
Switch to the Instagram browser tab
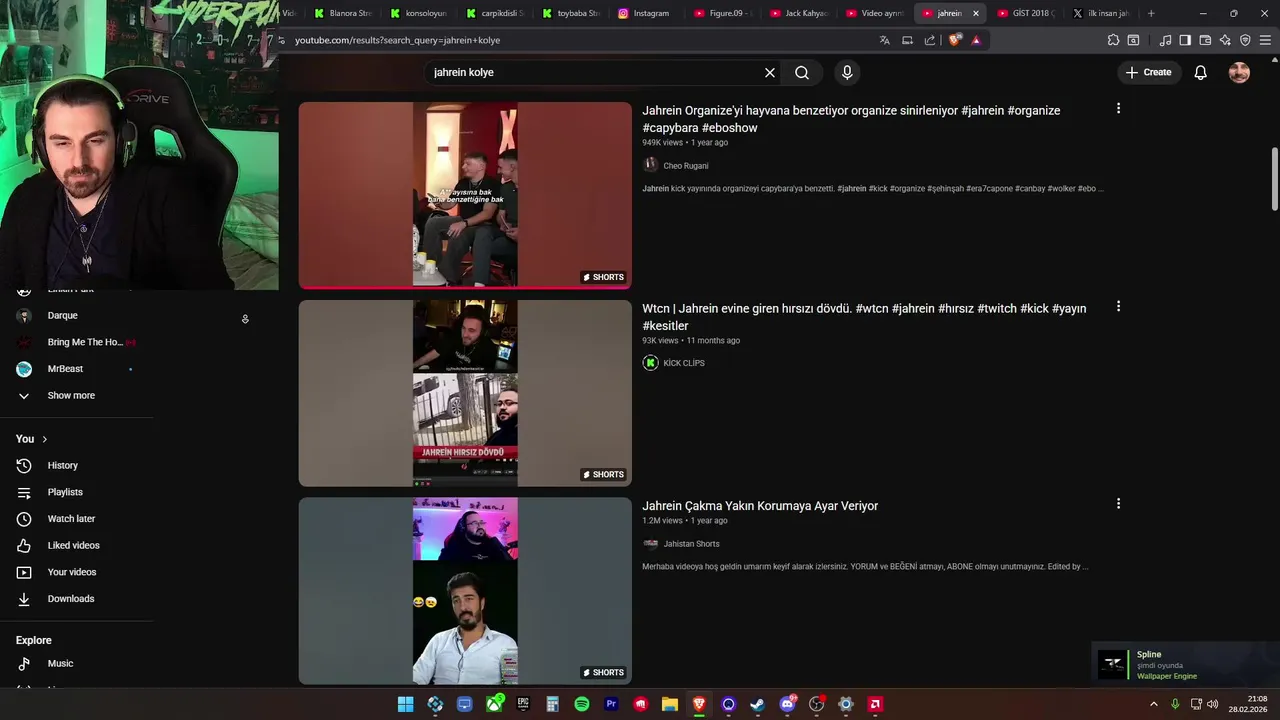646,13
